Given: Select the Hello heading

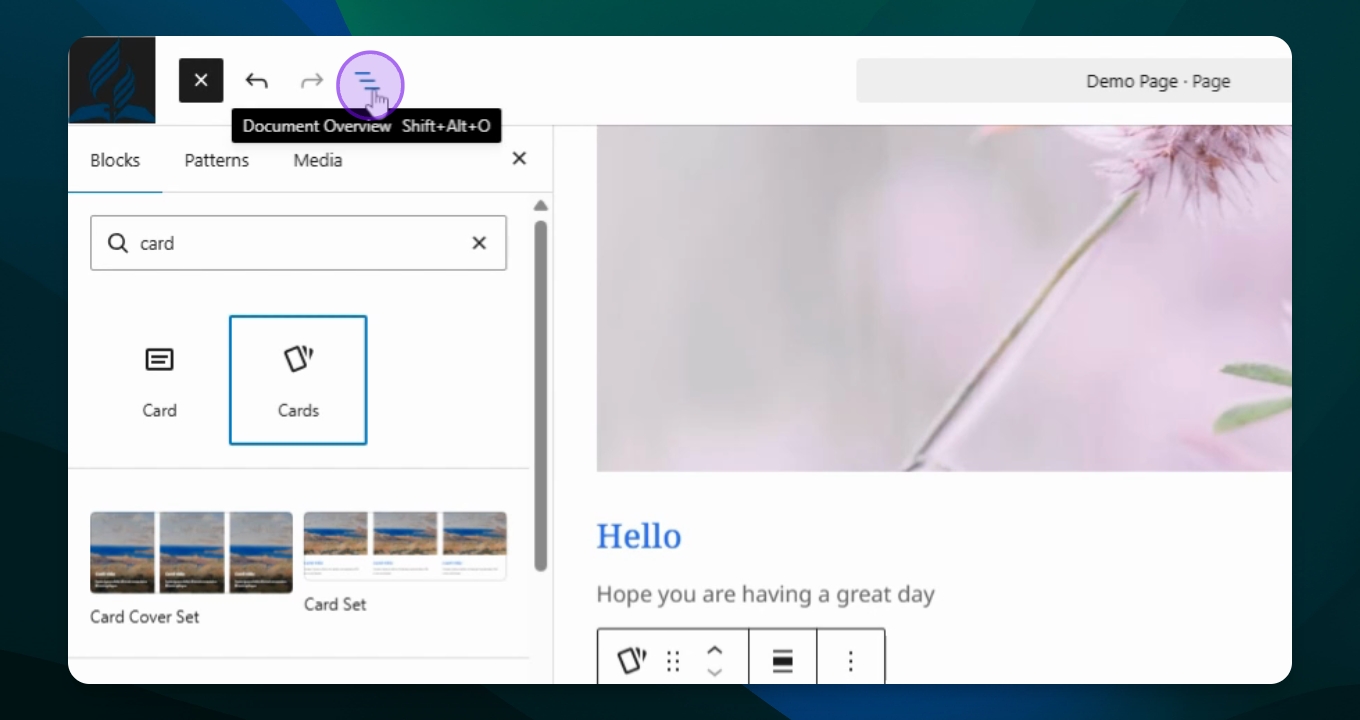Looking at the screenshot, I should point(639,536).
